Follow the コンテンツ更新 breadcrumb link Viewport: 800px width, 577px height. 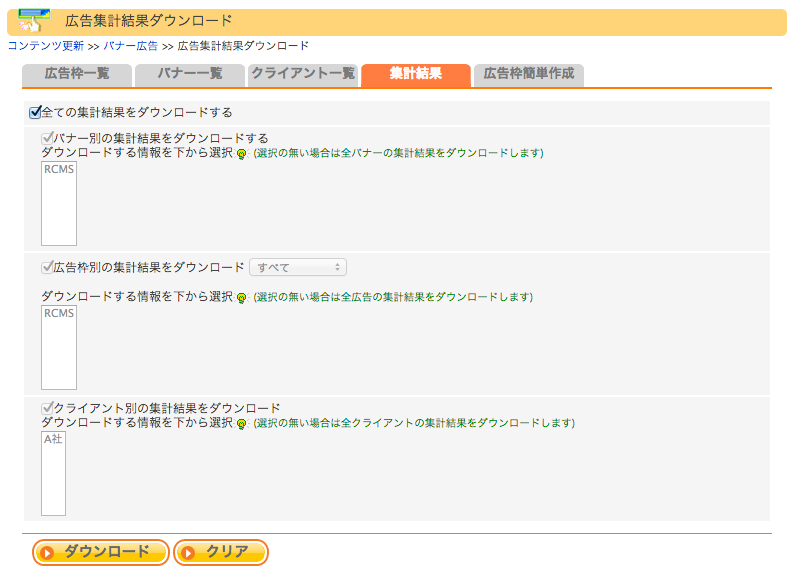(45, 46)
